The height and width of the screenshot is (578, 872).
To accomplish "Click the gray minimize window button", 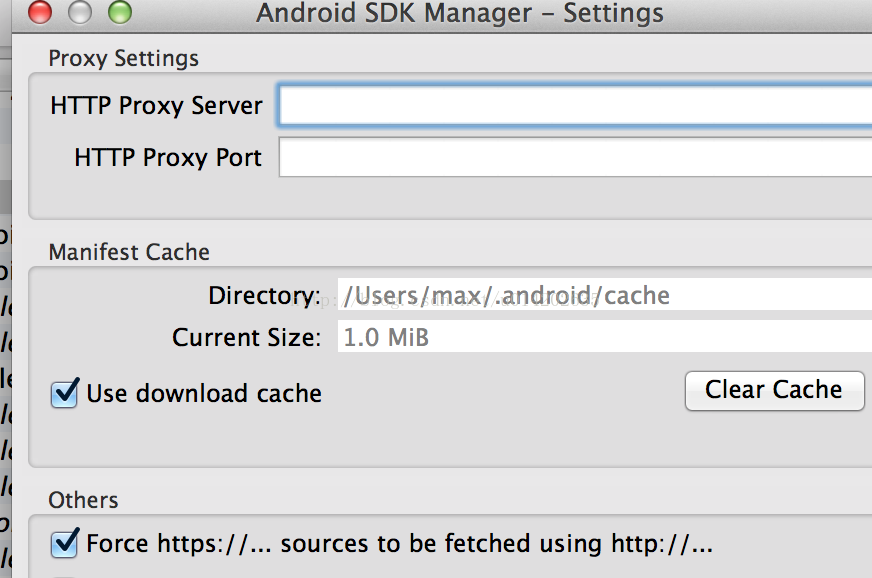I will click(x=80, y=12).
